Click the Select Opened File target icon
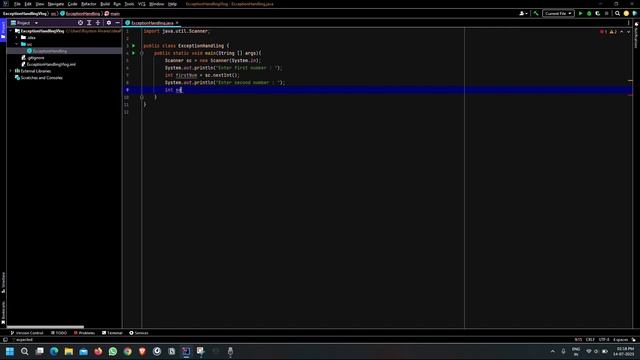The width and height of the screenshot is (640, 360). [x=80, y=23]
